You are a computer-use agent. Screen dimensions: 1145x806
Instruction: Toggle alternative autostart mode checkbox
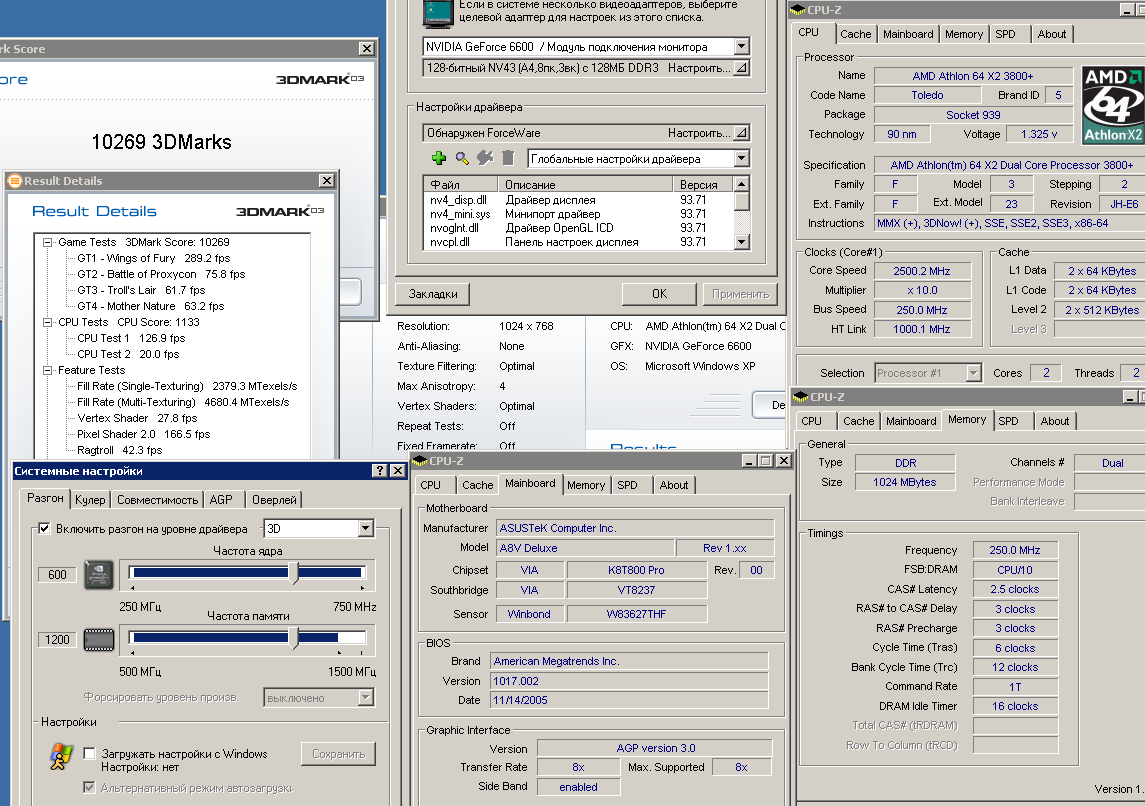click(90, 787)
